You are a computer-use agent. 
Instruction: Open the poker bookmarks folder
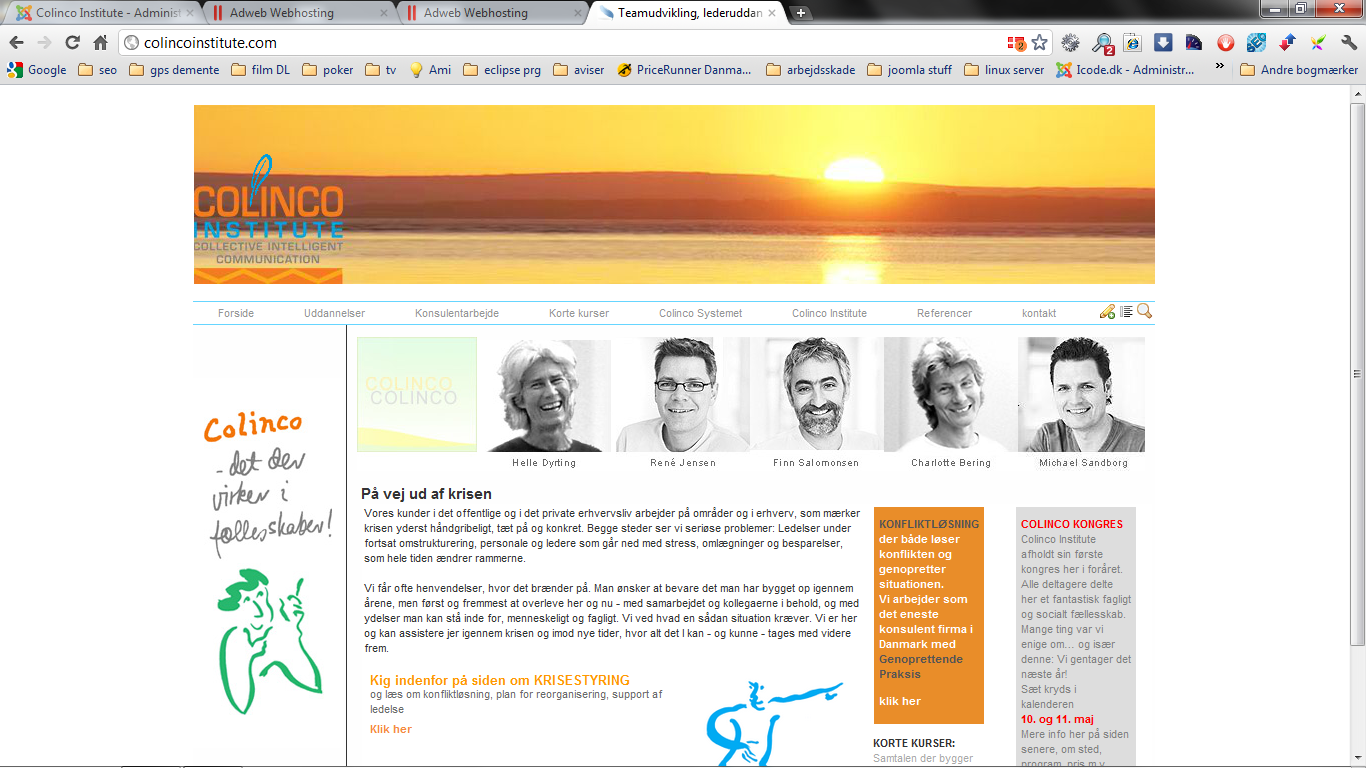coord(328,70)
